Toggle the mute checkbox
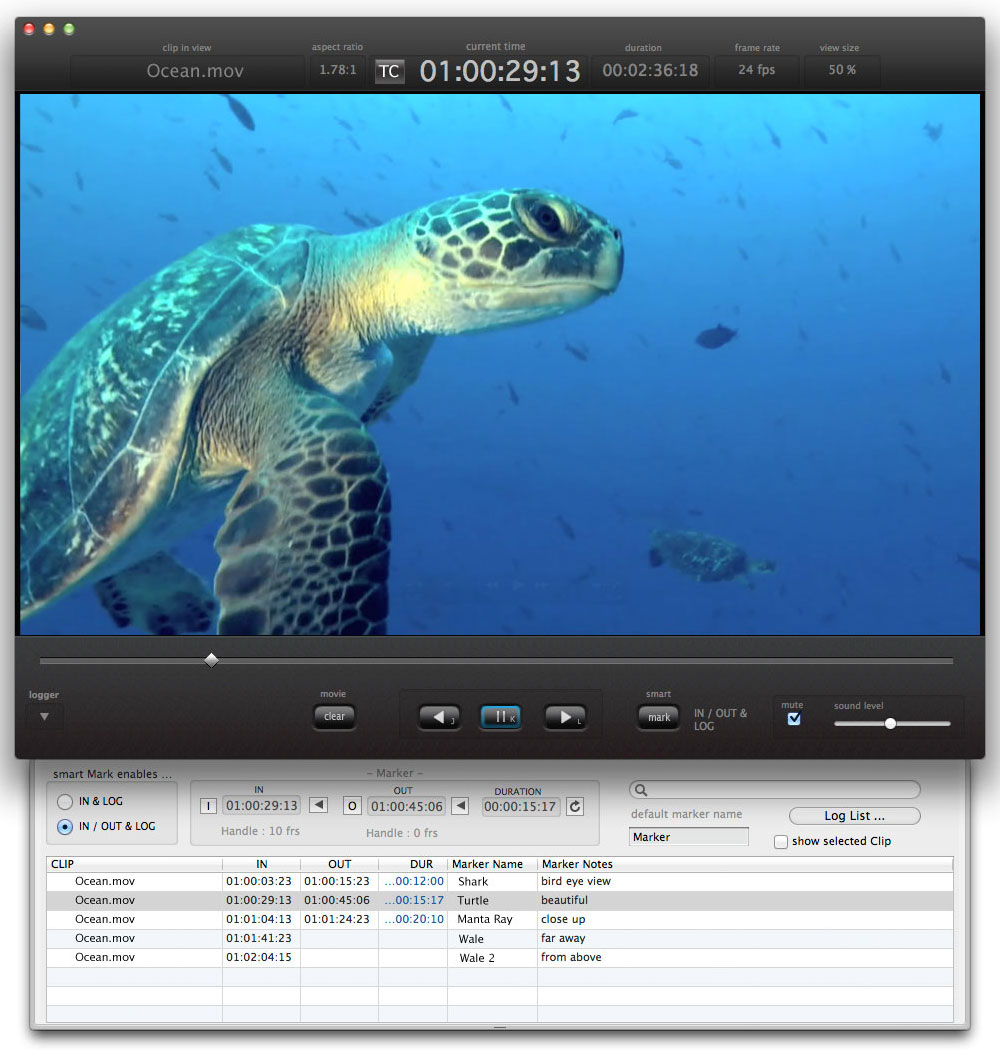This screenshot has width=1000, height=1058. 794,718
